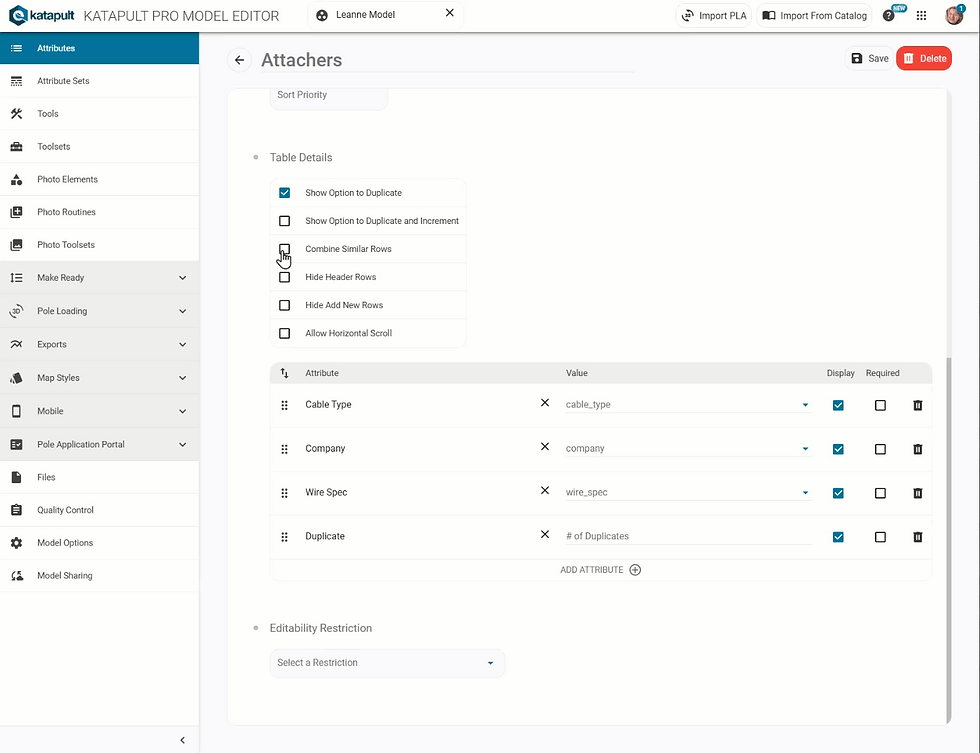Click the Tools wrench icon in sidebar
Image resolution: width=980 pixels, height=753 pixels.
point(17,114)
